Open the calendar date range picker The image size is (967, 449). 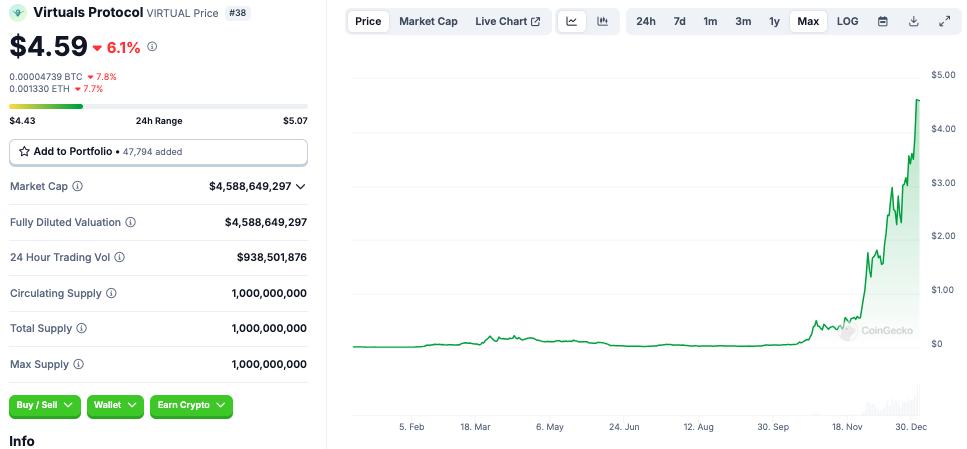882,21
